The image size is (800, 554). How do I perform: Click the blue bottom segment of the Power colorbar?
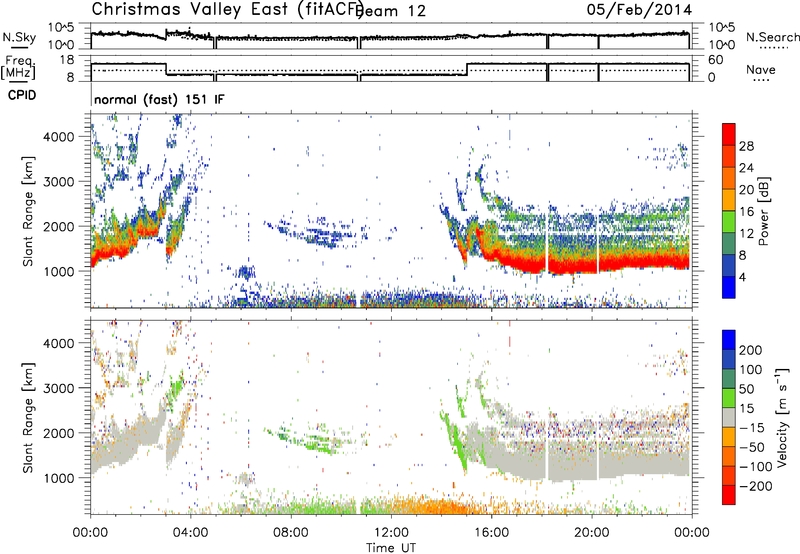[729, 287]
